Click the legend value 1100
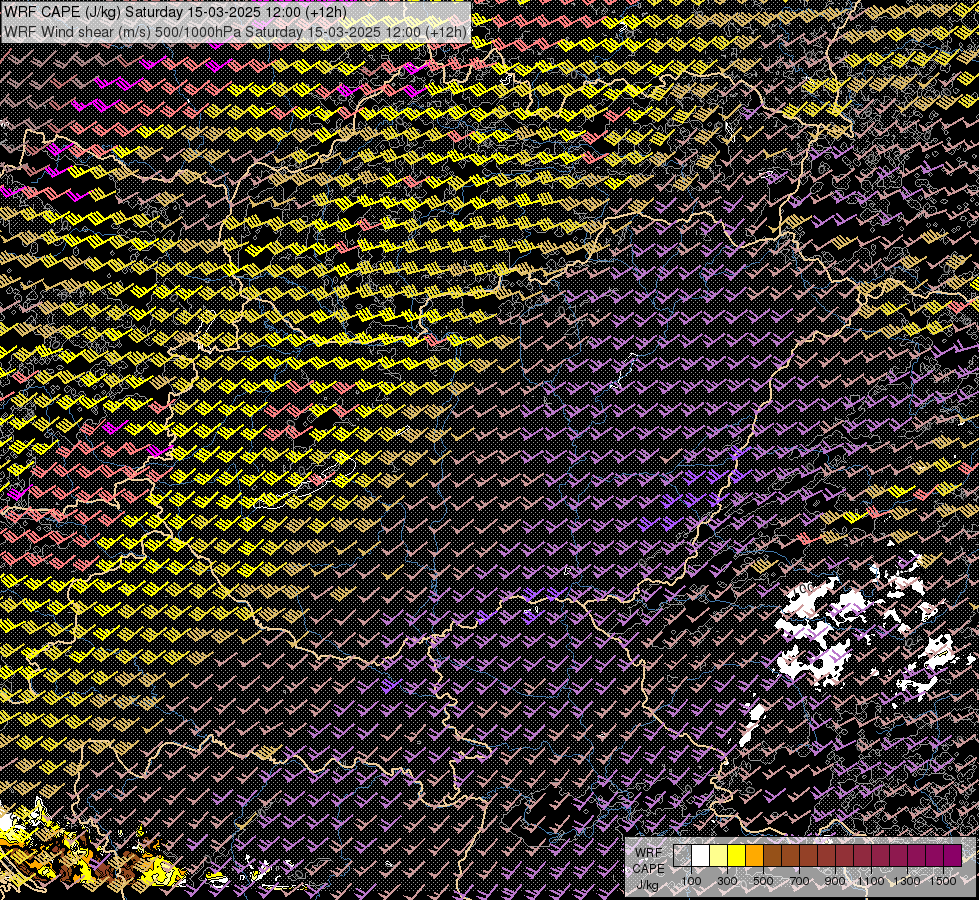The width and height of the screenshot is (979, 900). point(871,881)
